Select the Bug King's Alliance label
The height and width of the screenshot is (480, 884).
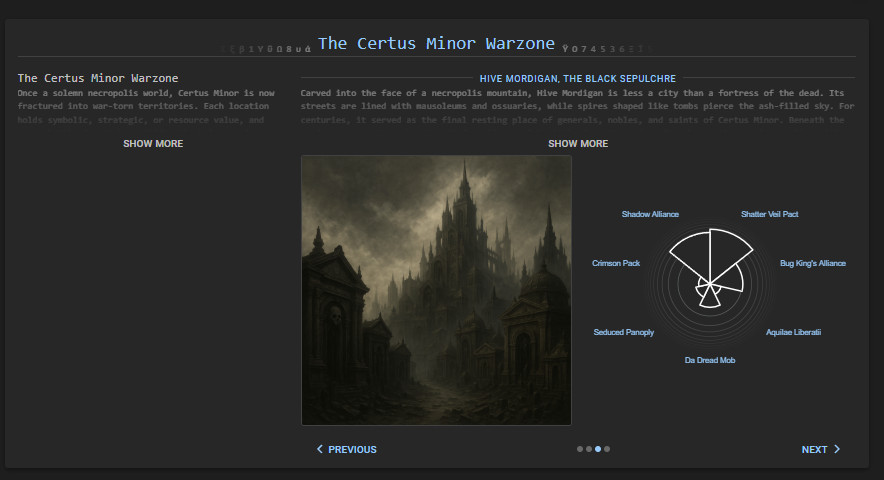(x=812, y=264)
